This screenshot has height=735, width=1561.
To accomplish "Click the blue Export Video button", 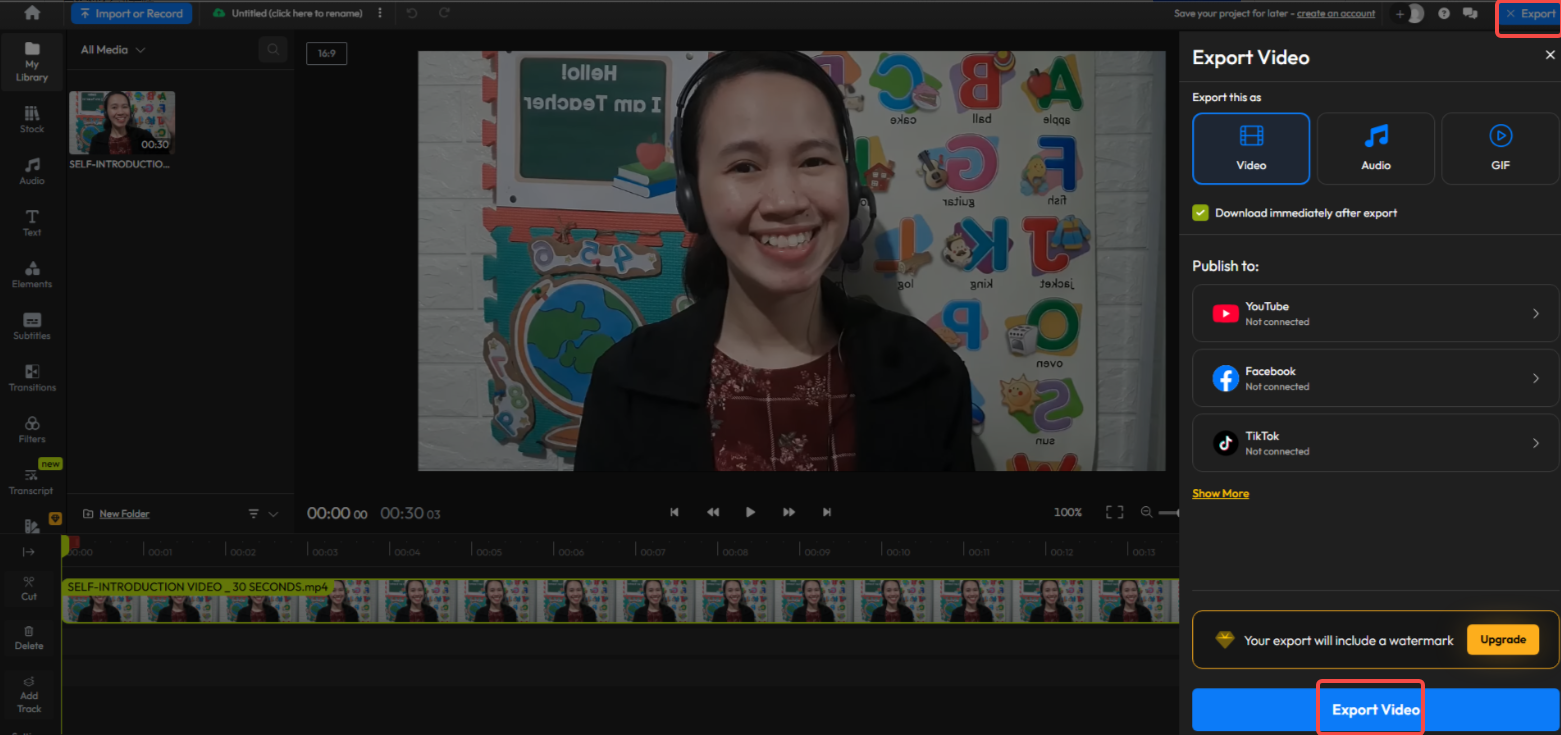I will pyautogui.click(x=1370, y=708).
